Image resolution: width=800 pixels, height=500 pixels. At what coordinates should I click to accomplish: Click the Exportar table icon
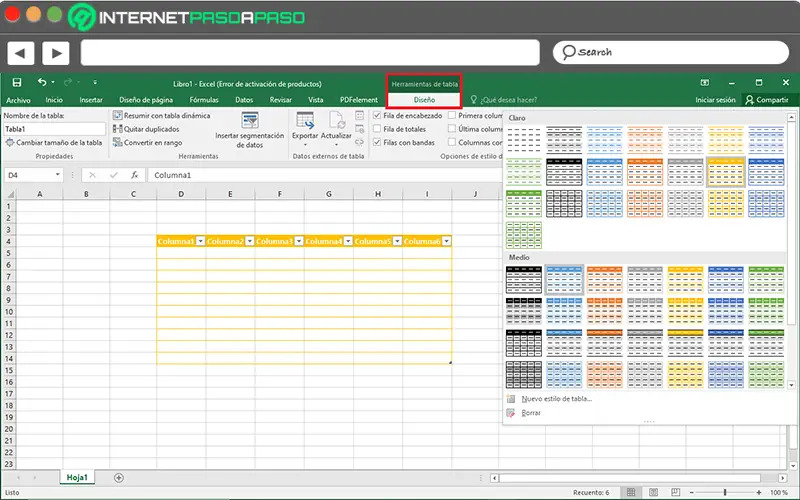tap(304, 120)
